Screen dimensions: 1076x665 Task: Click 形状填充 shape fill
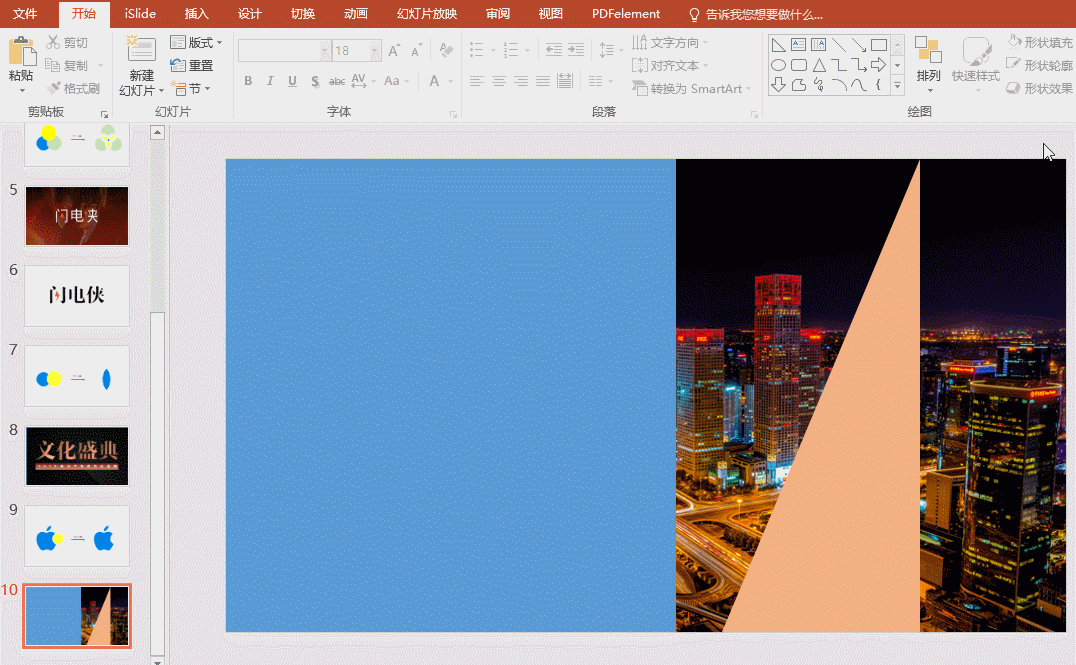(x=1040, y=42)
